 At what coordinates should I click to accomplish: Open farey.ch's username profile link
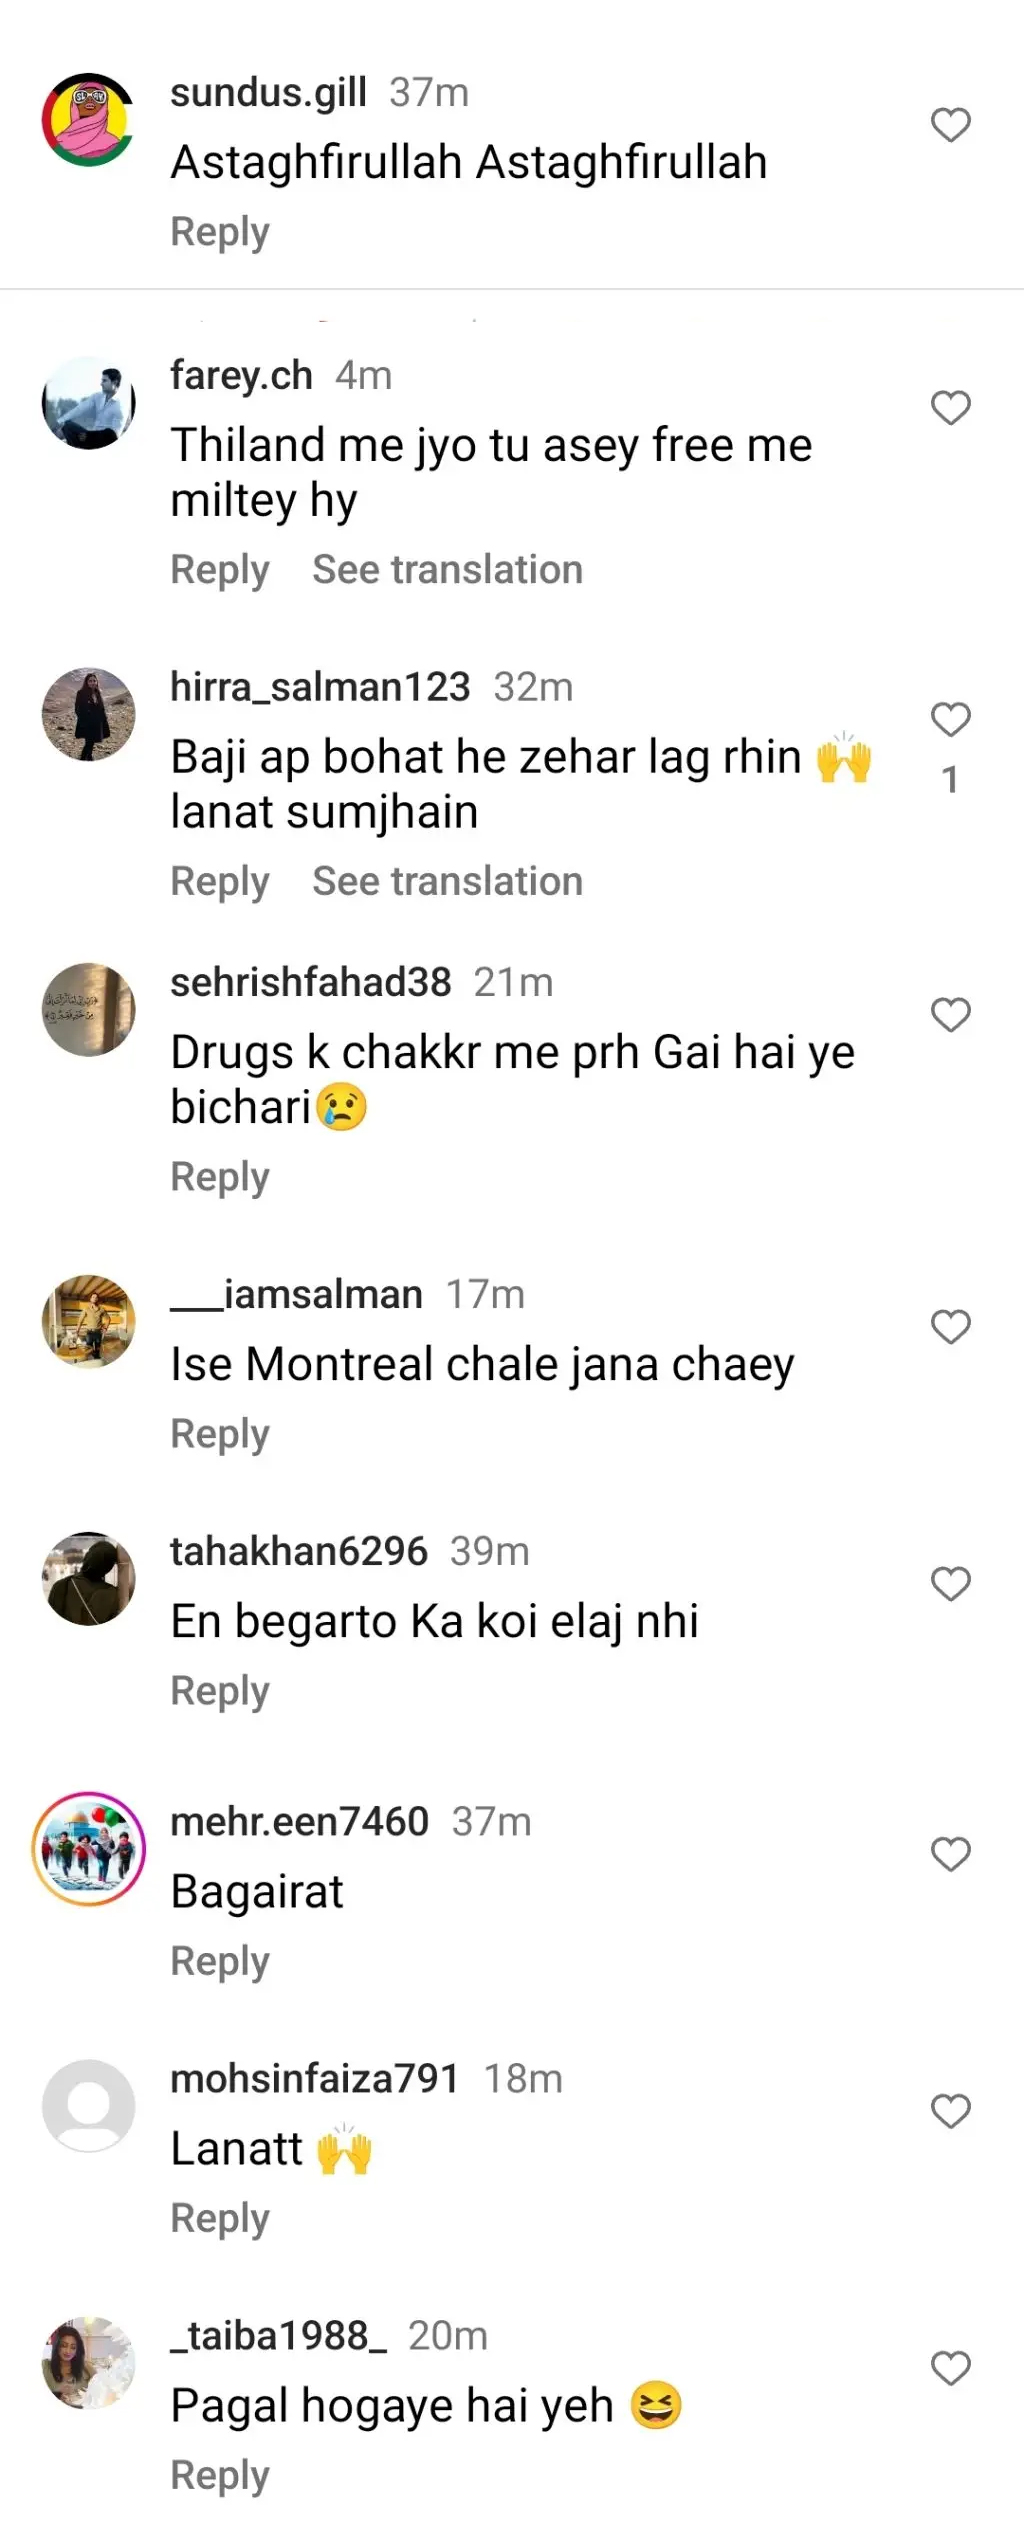[x=241, y=376]
